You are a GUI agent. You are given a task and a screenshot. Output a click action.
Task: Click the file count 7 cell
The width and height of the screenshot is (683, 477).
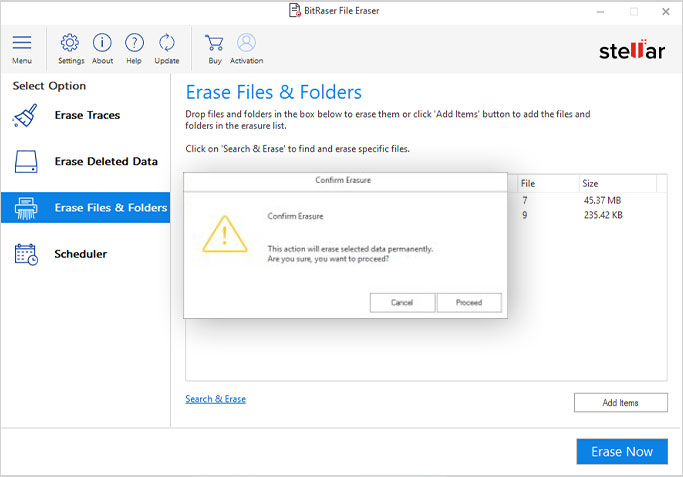coord(524,200)
